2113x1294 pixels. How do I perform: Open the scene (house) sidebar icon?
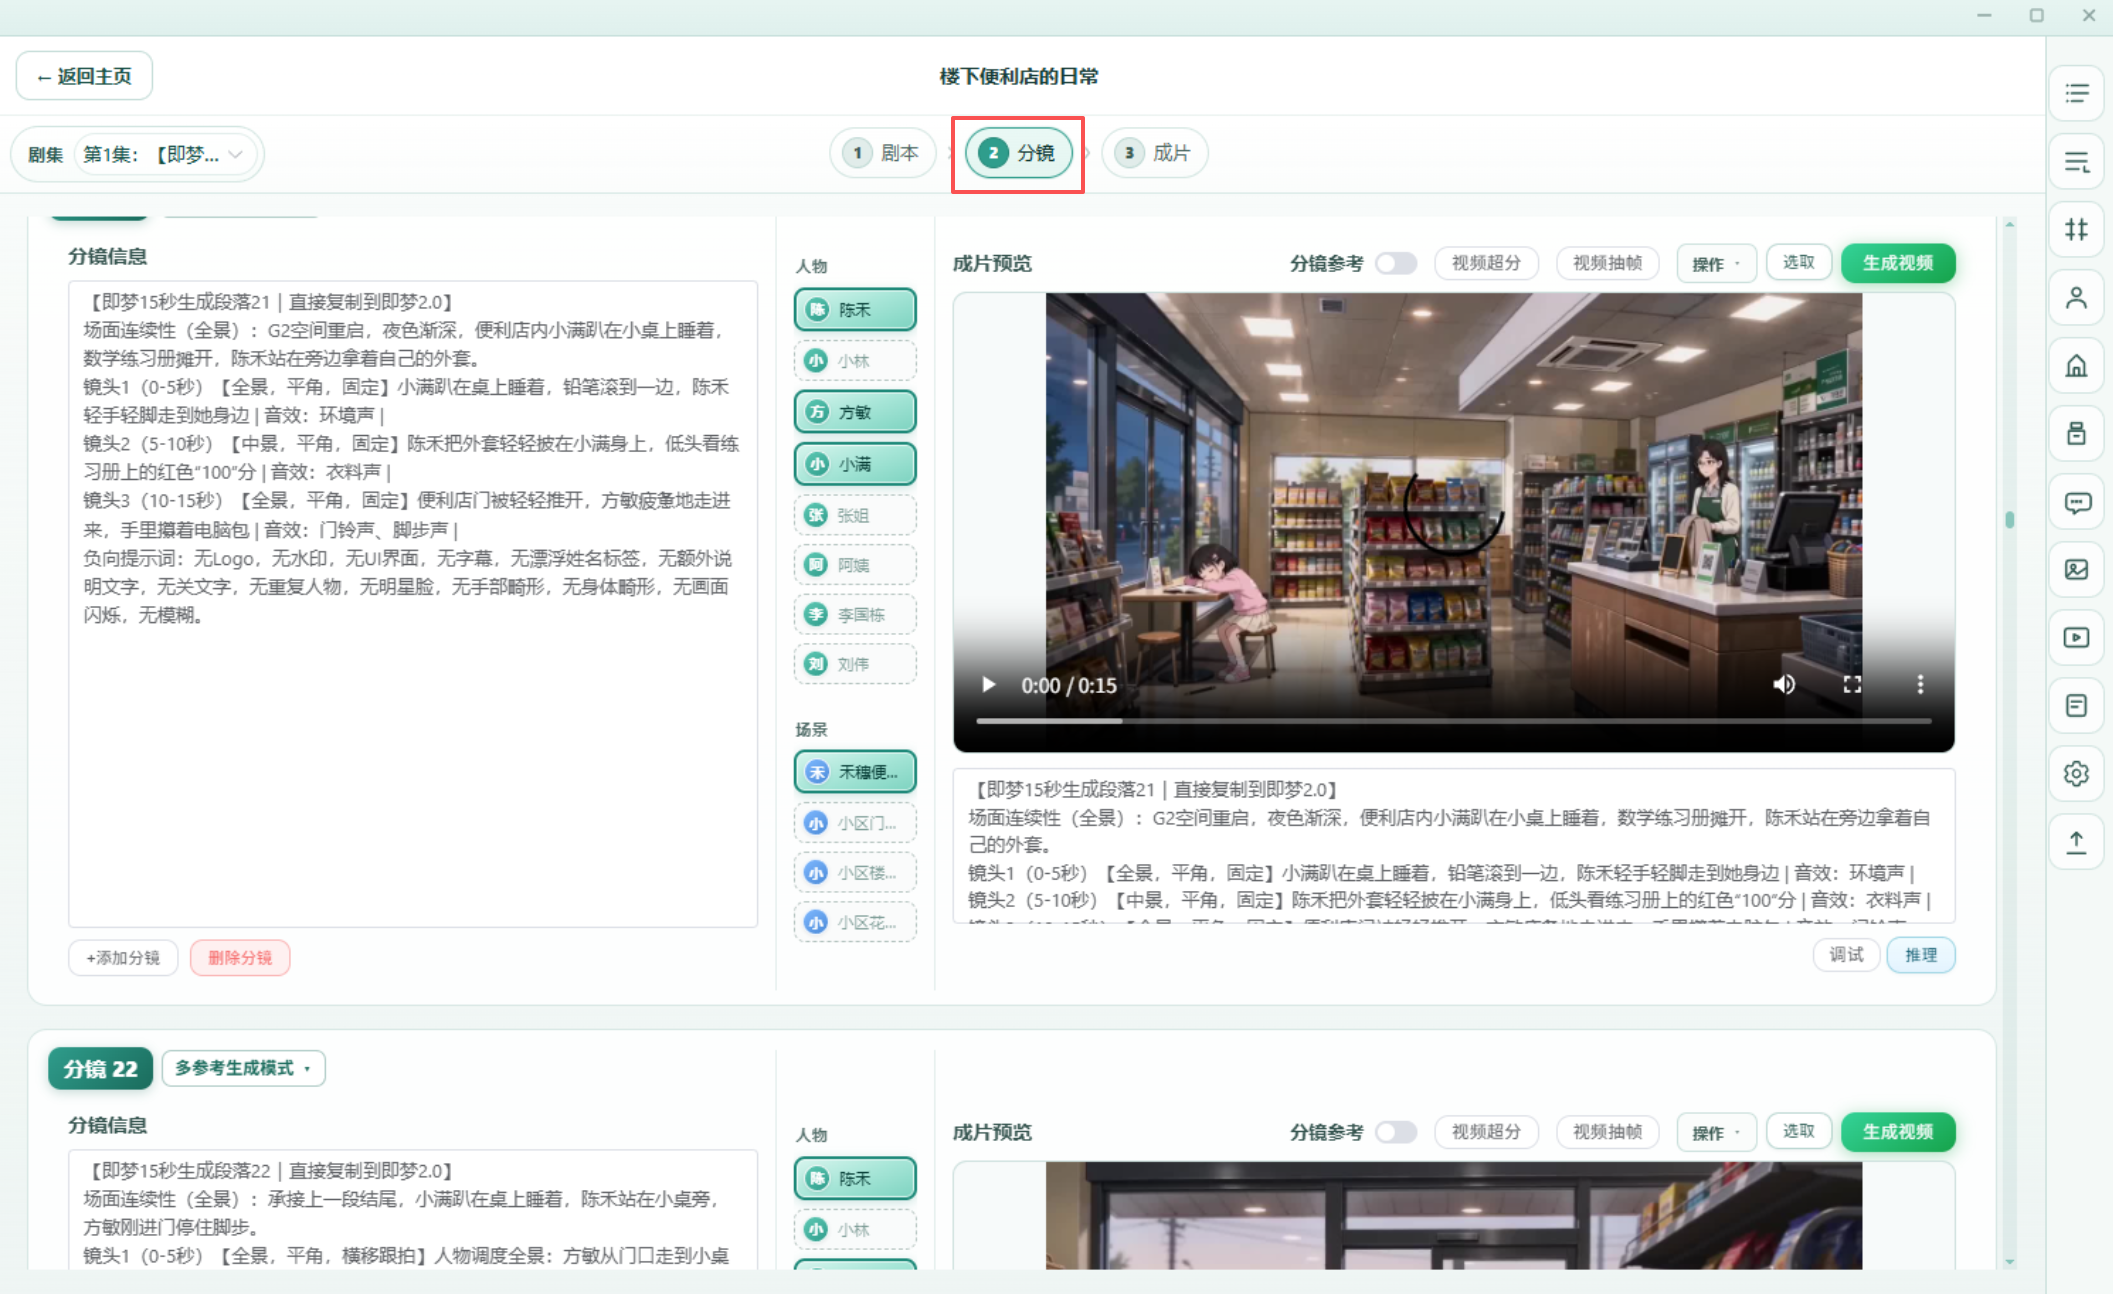2077,366
